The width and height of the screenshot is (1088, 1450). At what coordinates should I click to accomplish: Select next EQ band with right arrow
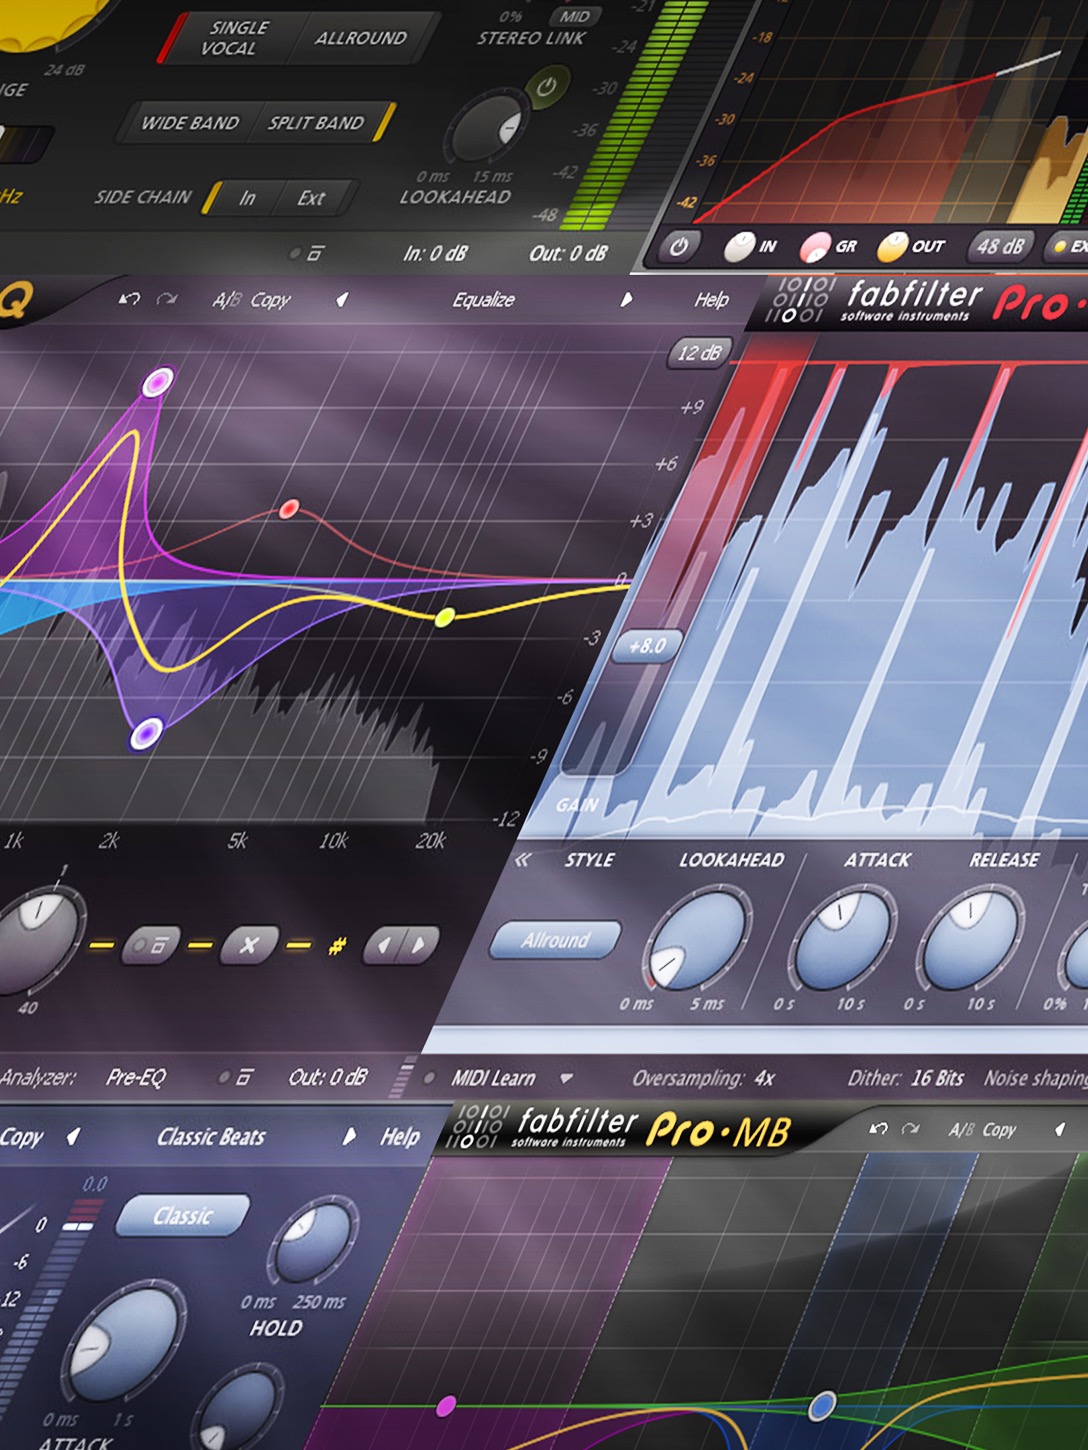pos(420,944)
